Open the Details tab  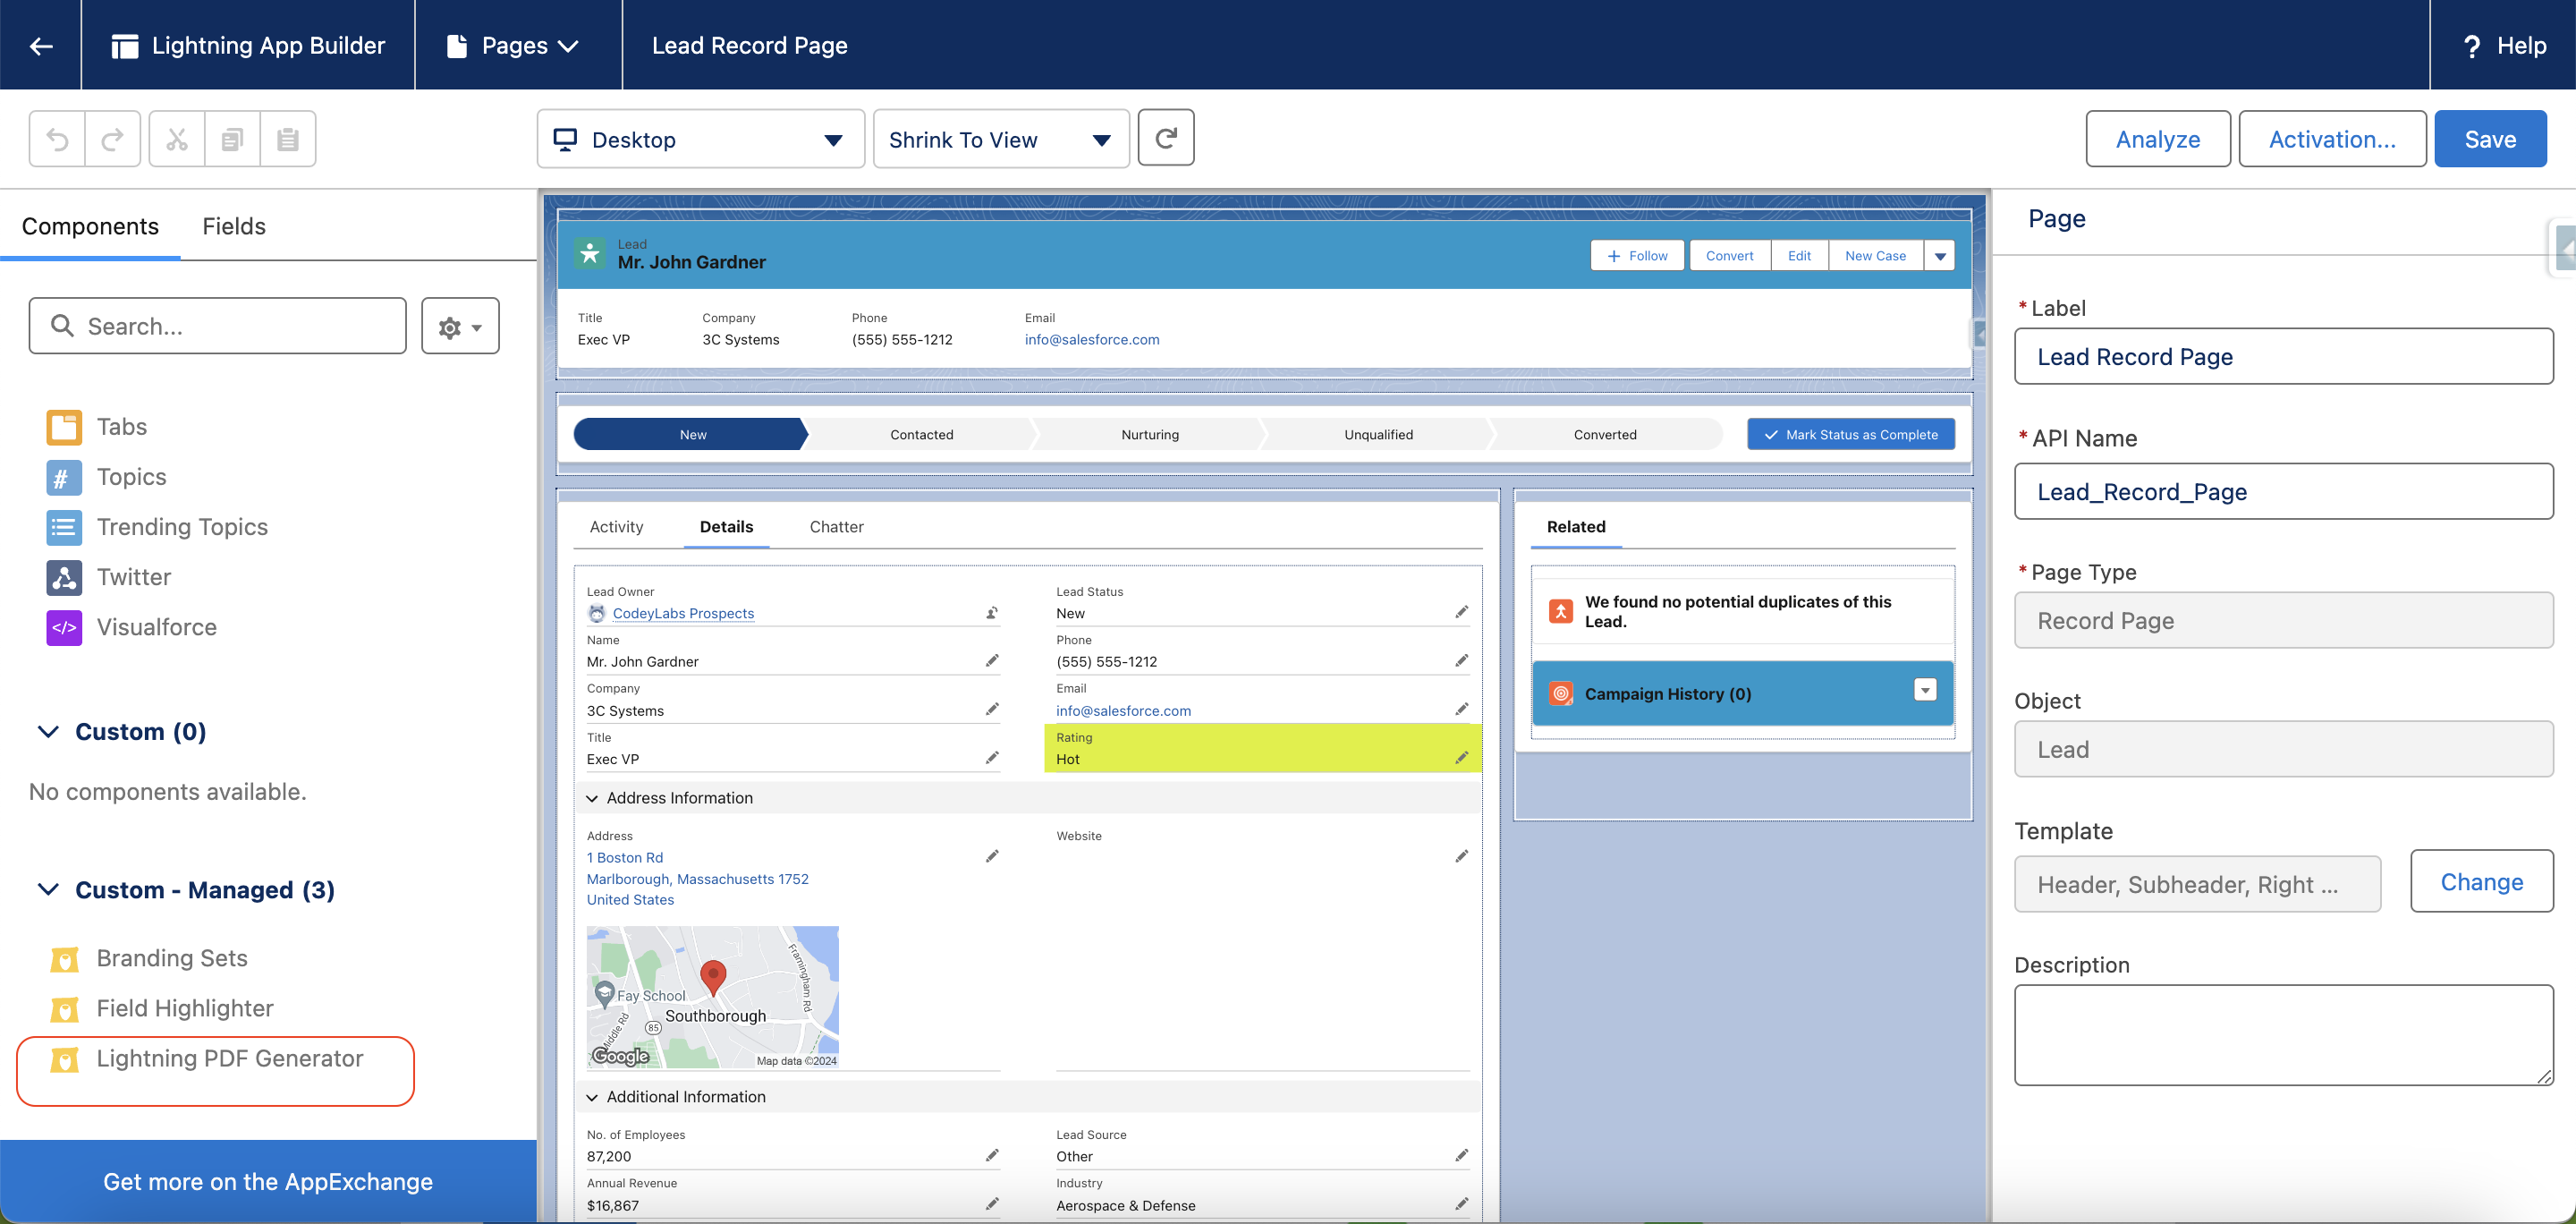coord(726,527)
